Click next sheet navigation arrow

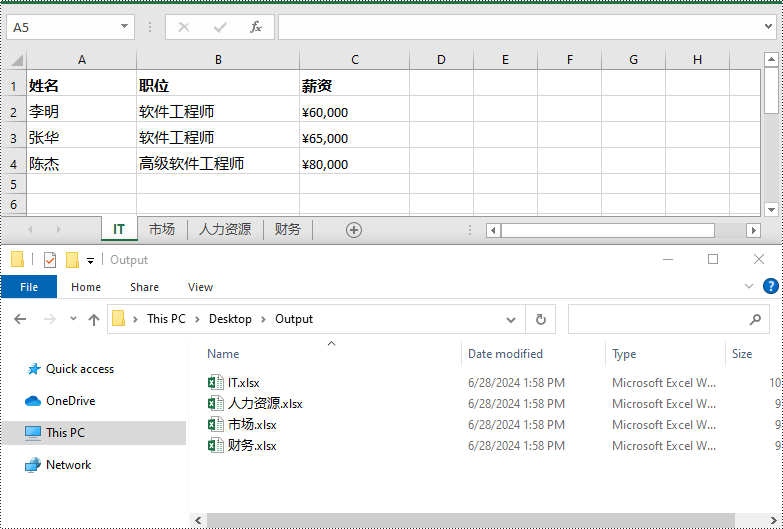tap(58, 230)
